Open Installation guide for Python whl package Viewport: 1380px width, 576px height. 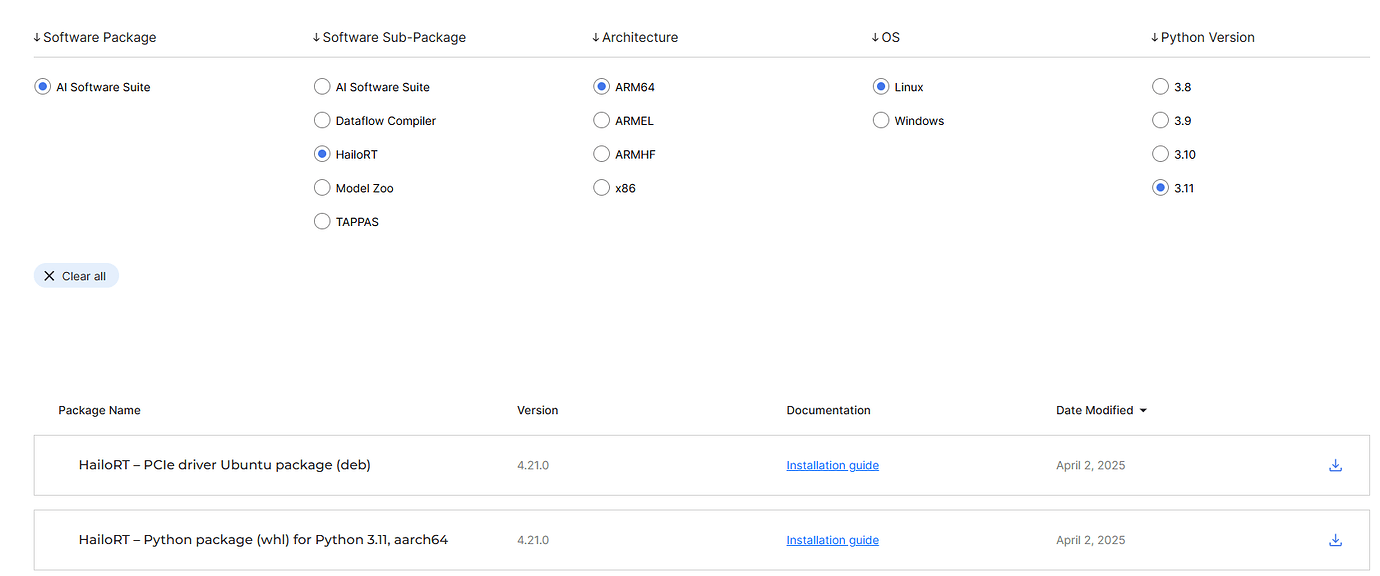coord(832,540)
